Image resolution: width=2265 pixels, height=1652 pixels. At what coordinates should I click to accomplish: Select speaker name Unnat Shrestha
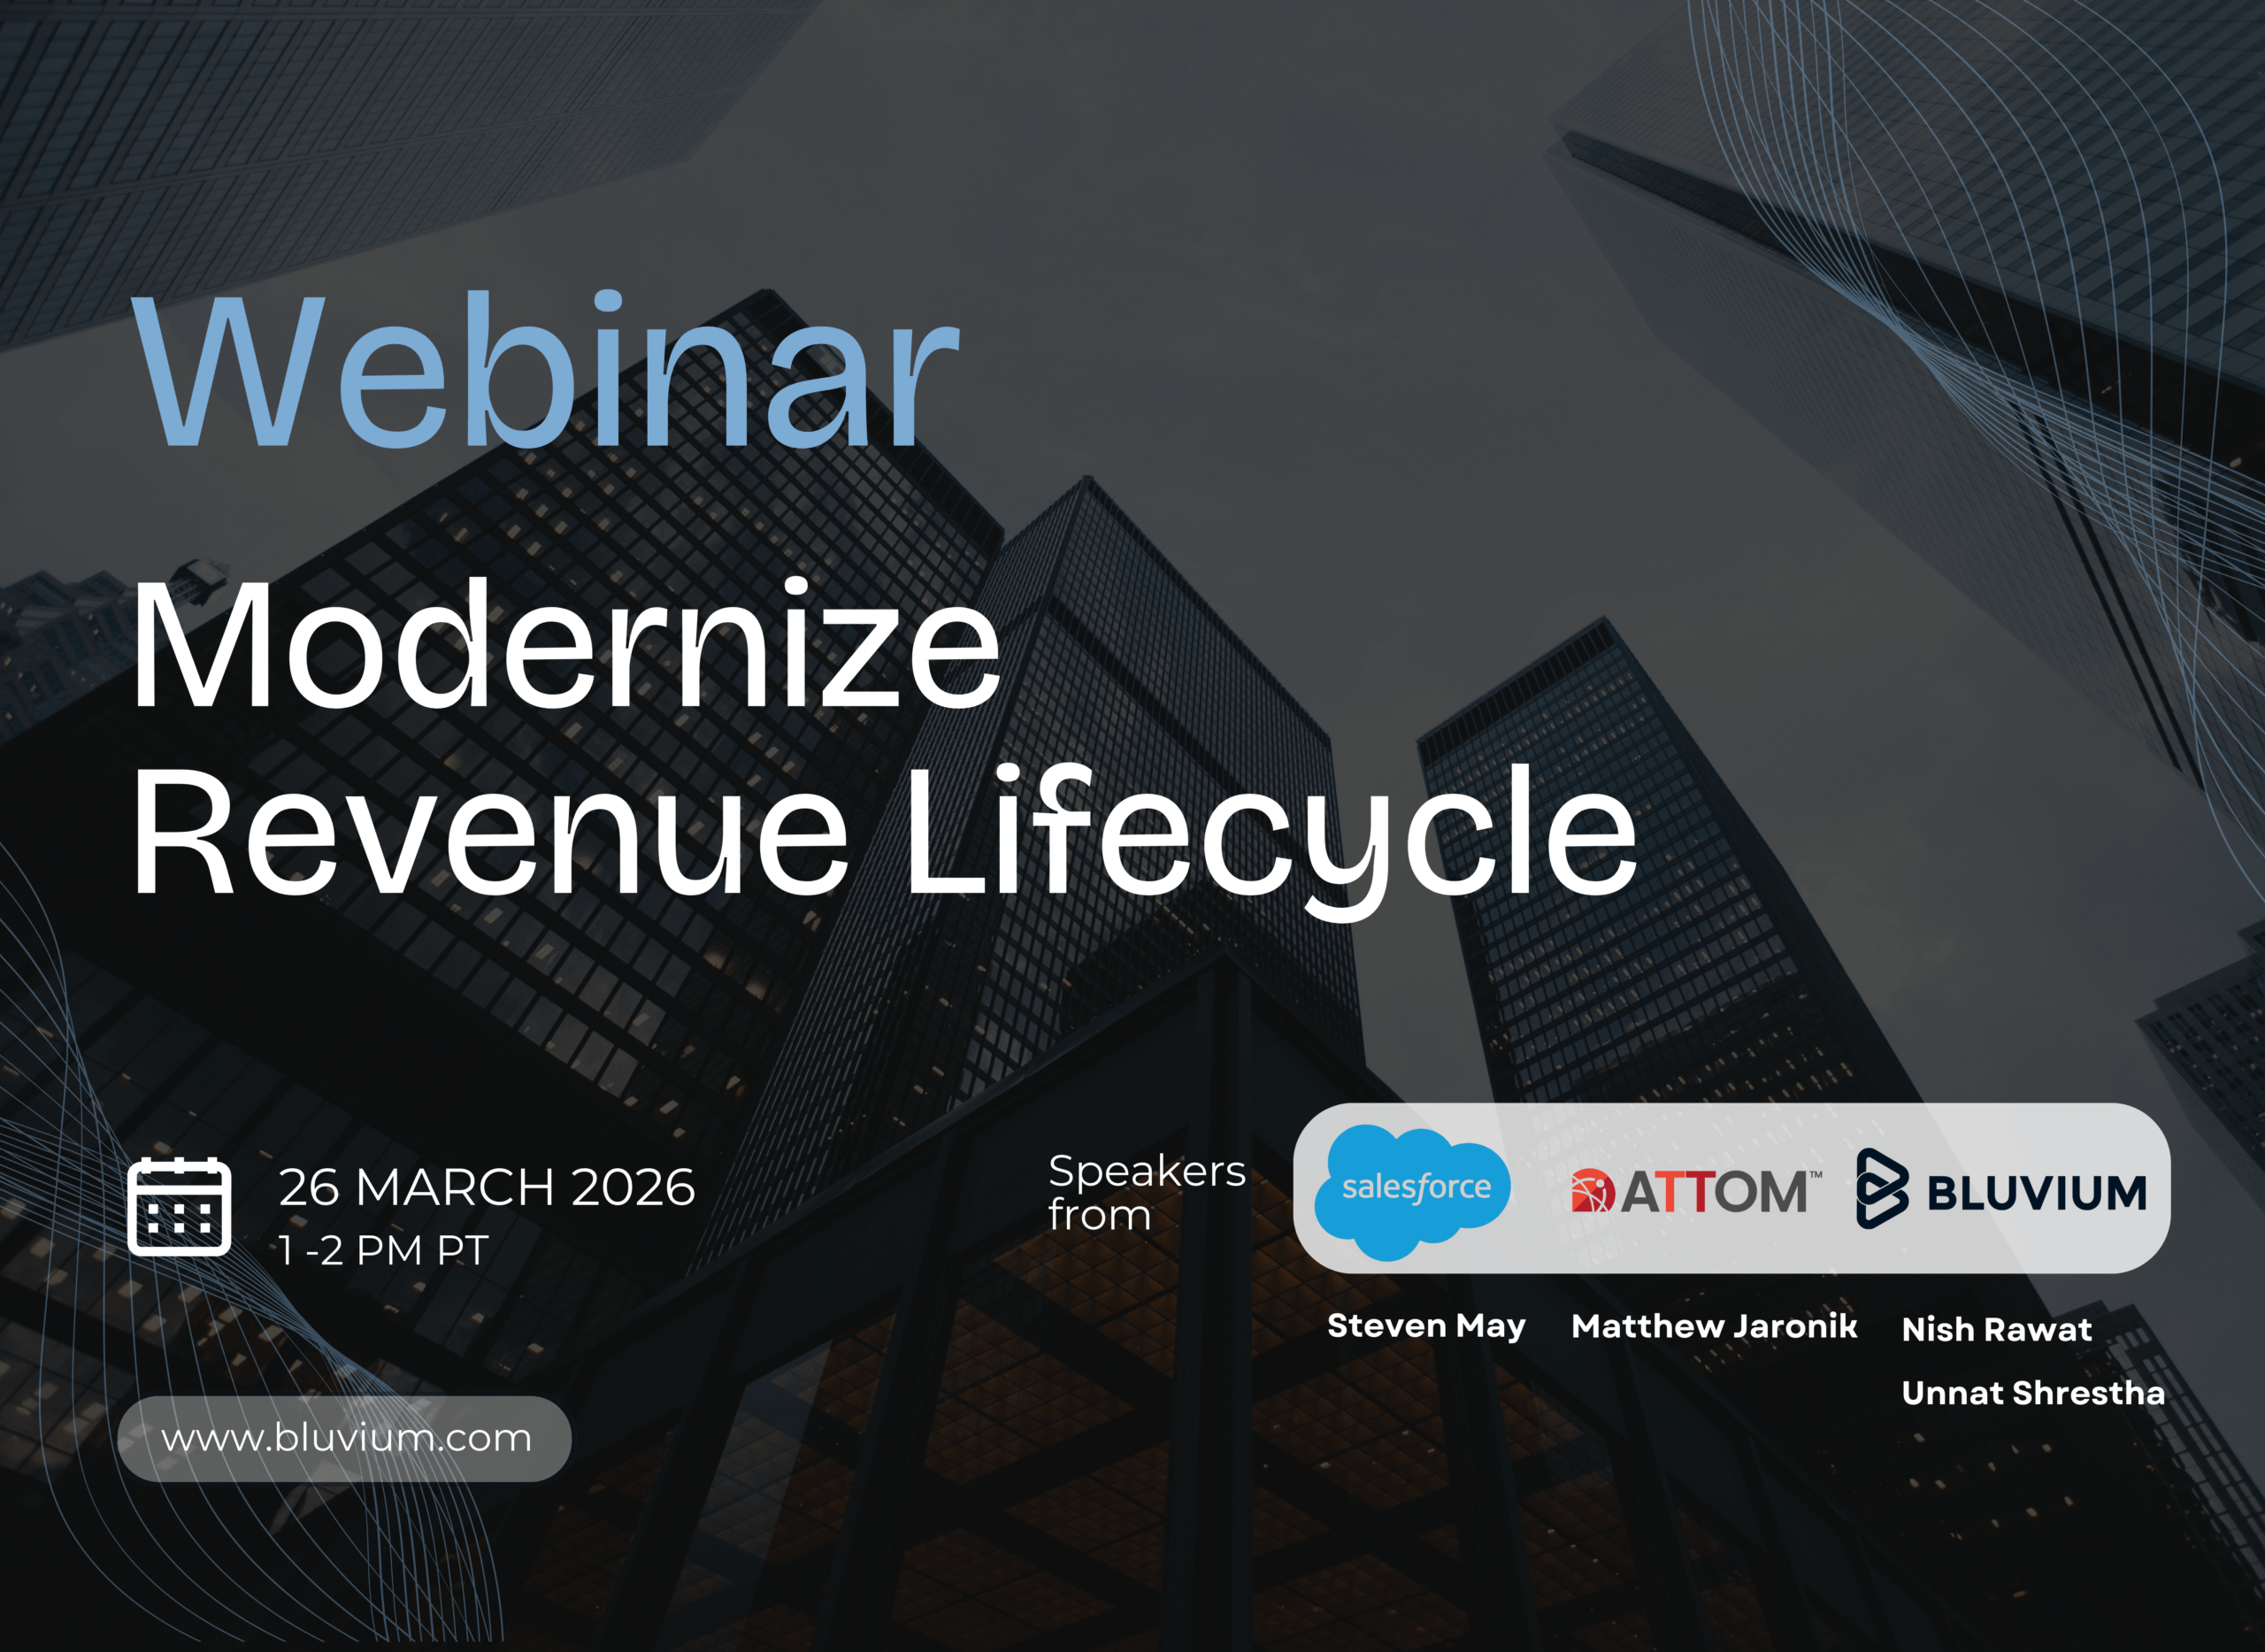[x=2033, y=1392]
